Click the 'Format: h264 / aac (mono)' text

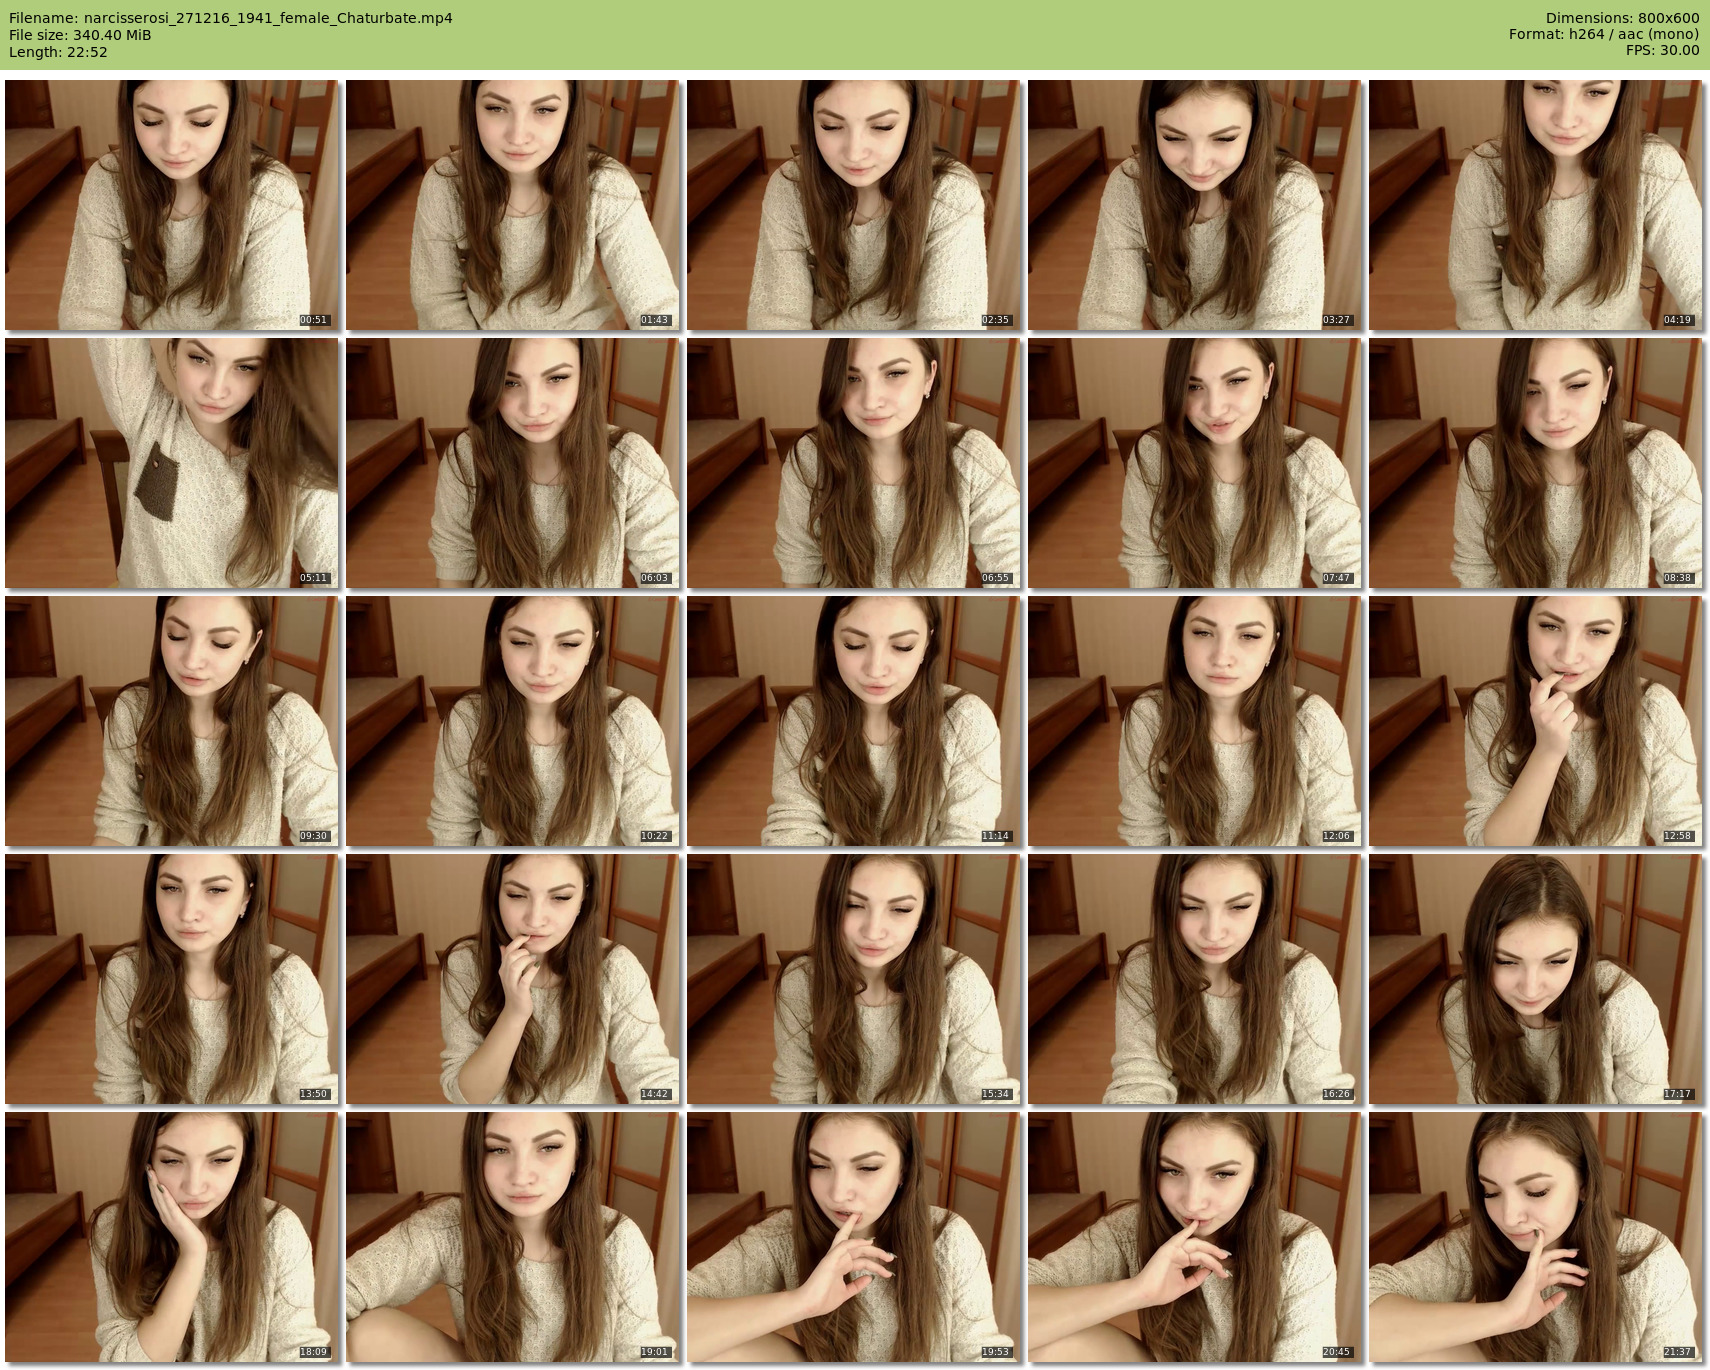pos(1604,35)
